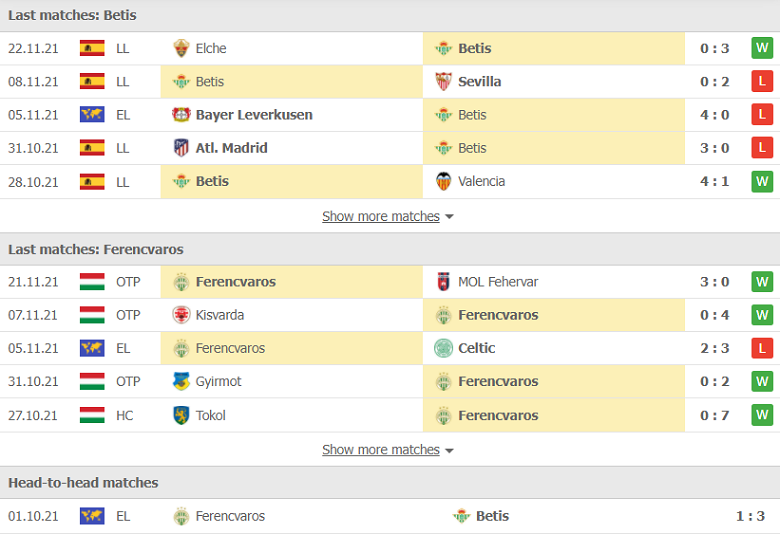The image size is (780, 534).
Task: Click the Bayer Leverkusen crest icon
Action: pyautogui.click(x=181, y=114)
